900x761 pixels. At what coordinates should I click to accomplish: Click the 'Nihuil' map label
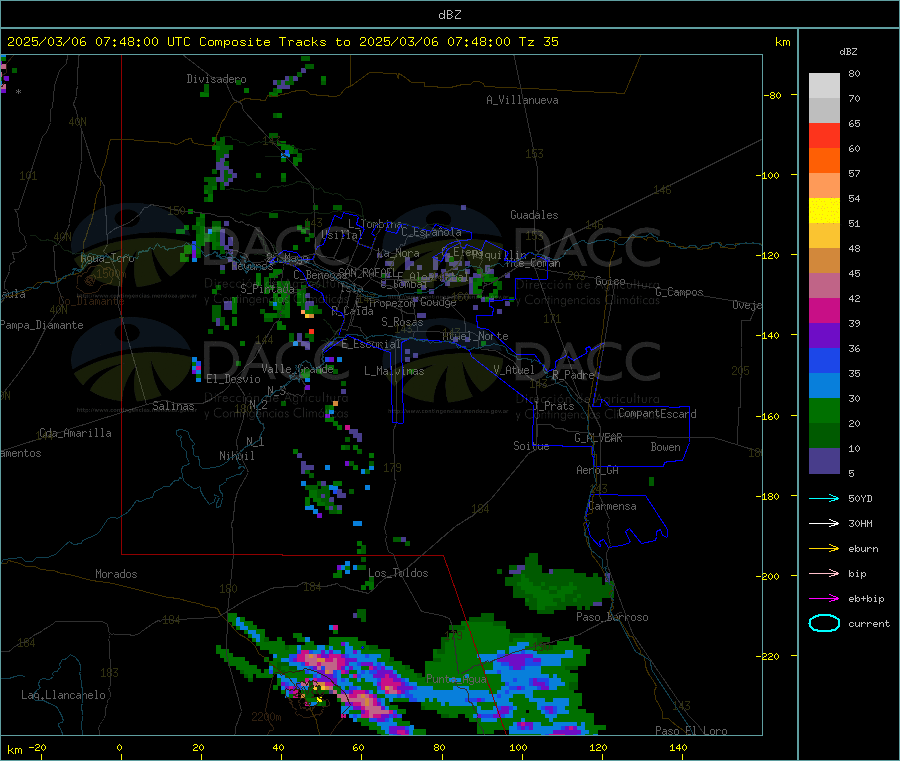pos(236,456)
